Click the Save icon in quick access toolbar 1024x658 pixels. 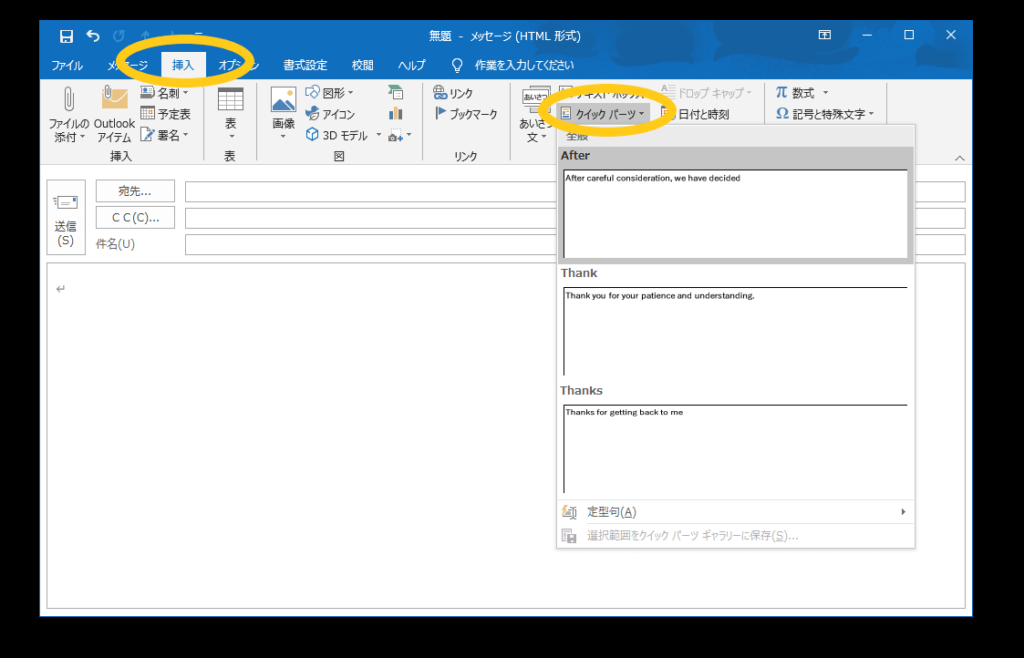click(x=66, y=36)
